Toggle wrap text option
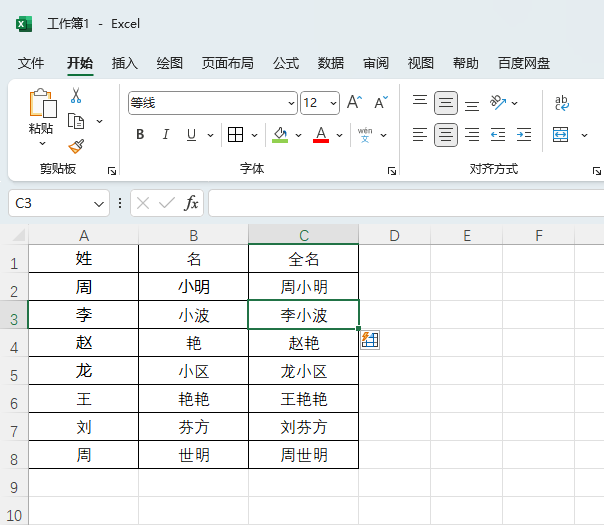 tap(562, 103)
